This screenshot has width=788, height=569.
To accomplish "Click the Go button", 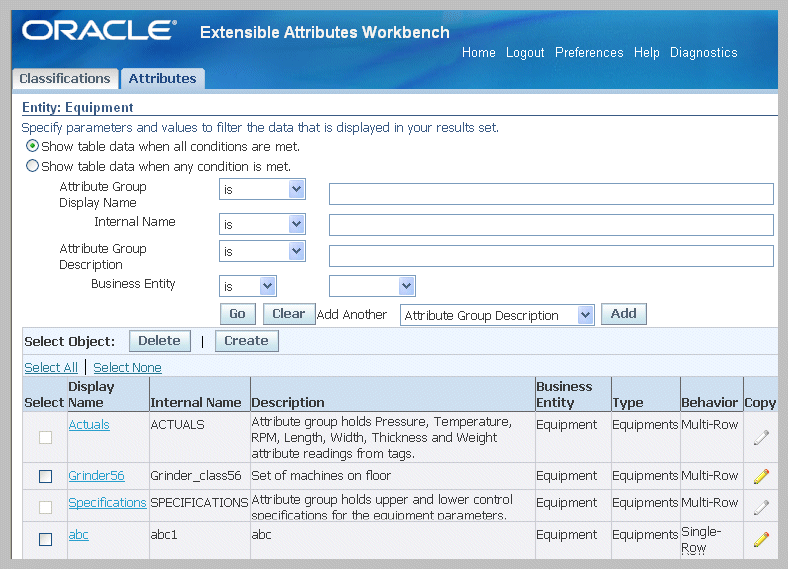I will [x=238, y=314].
